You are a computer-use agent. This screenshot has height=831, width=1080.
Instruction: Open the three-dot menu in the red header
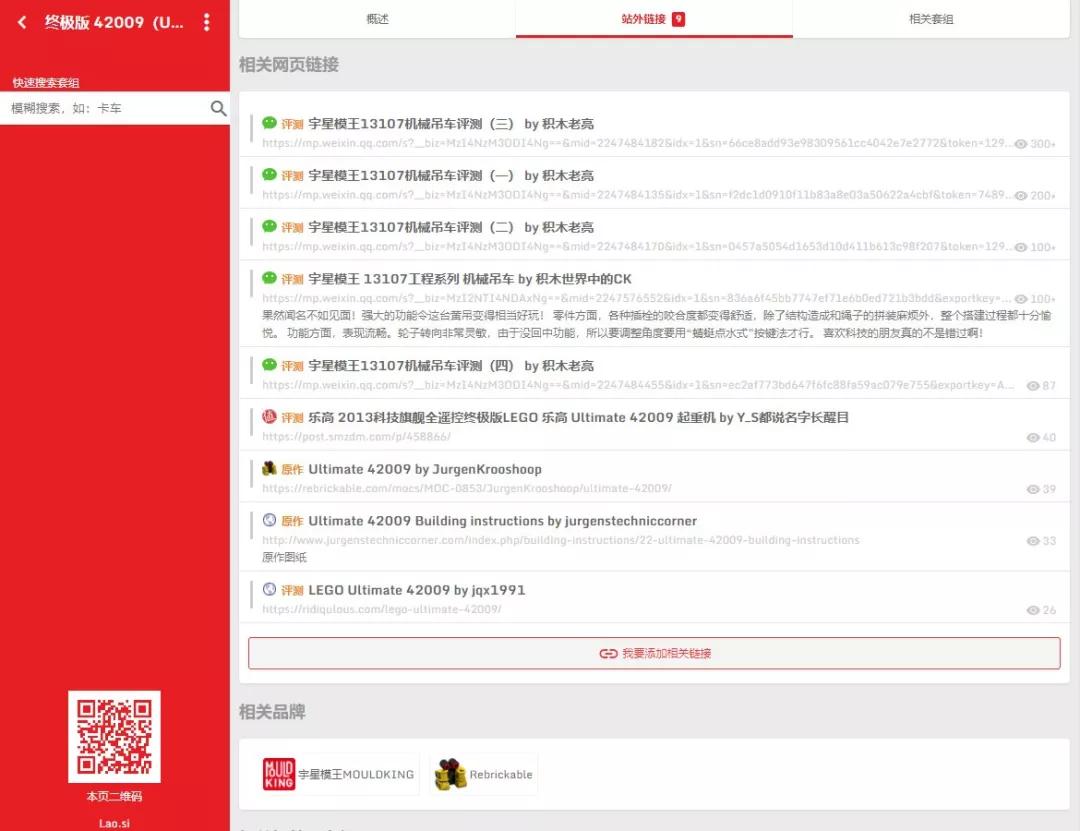pos(207,22)
